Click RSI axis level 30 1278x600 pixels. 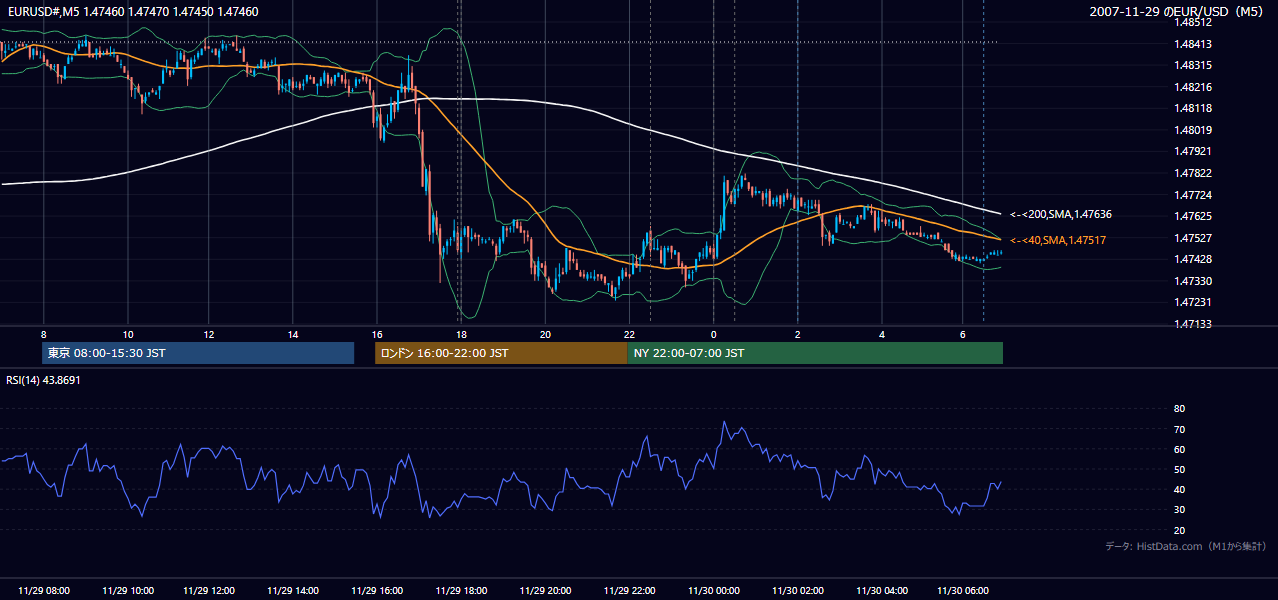[1180, 510]
